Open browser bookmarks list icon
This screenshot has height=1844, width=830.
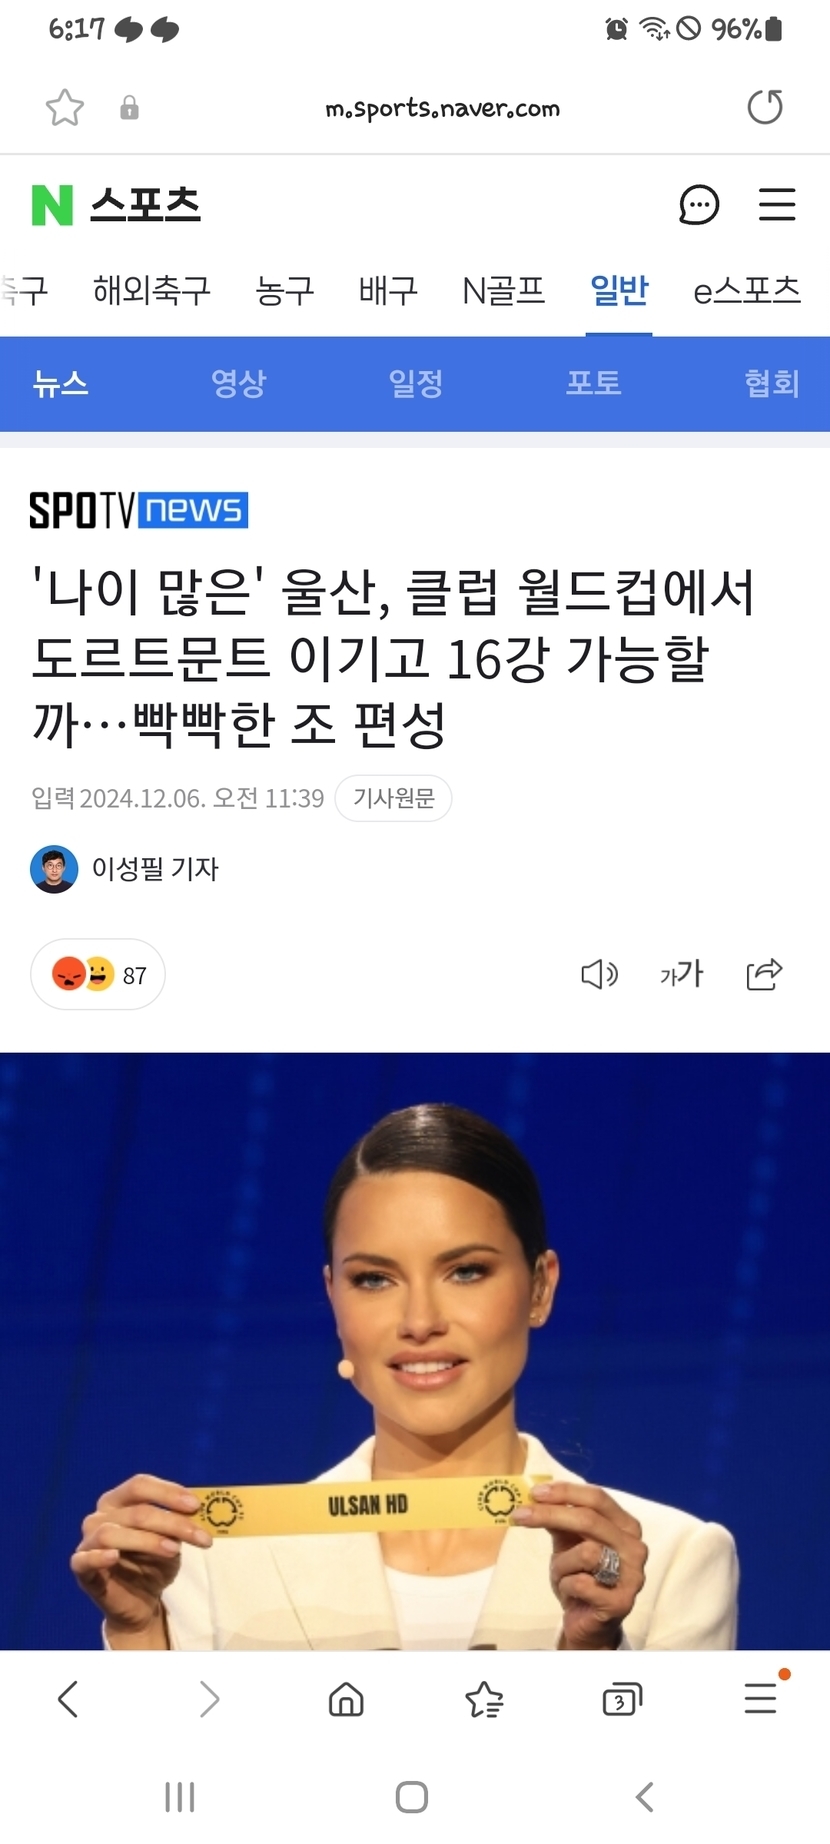point(485,1700)
